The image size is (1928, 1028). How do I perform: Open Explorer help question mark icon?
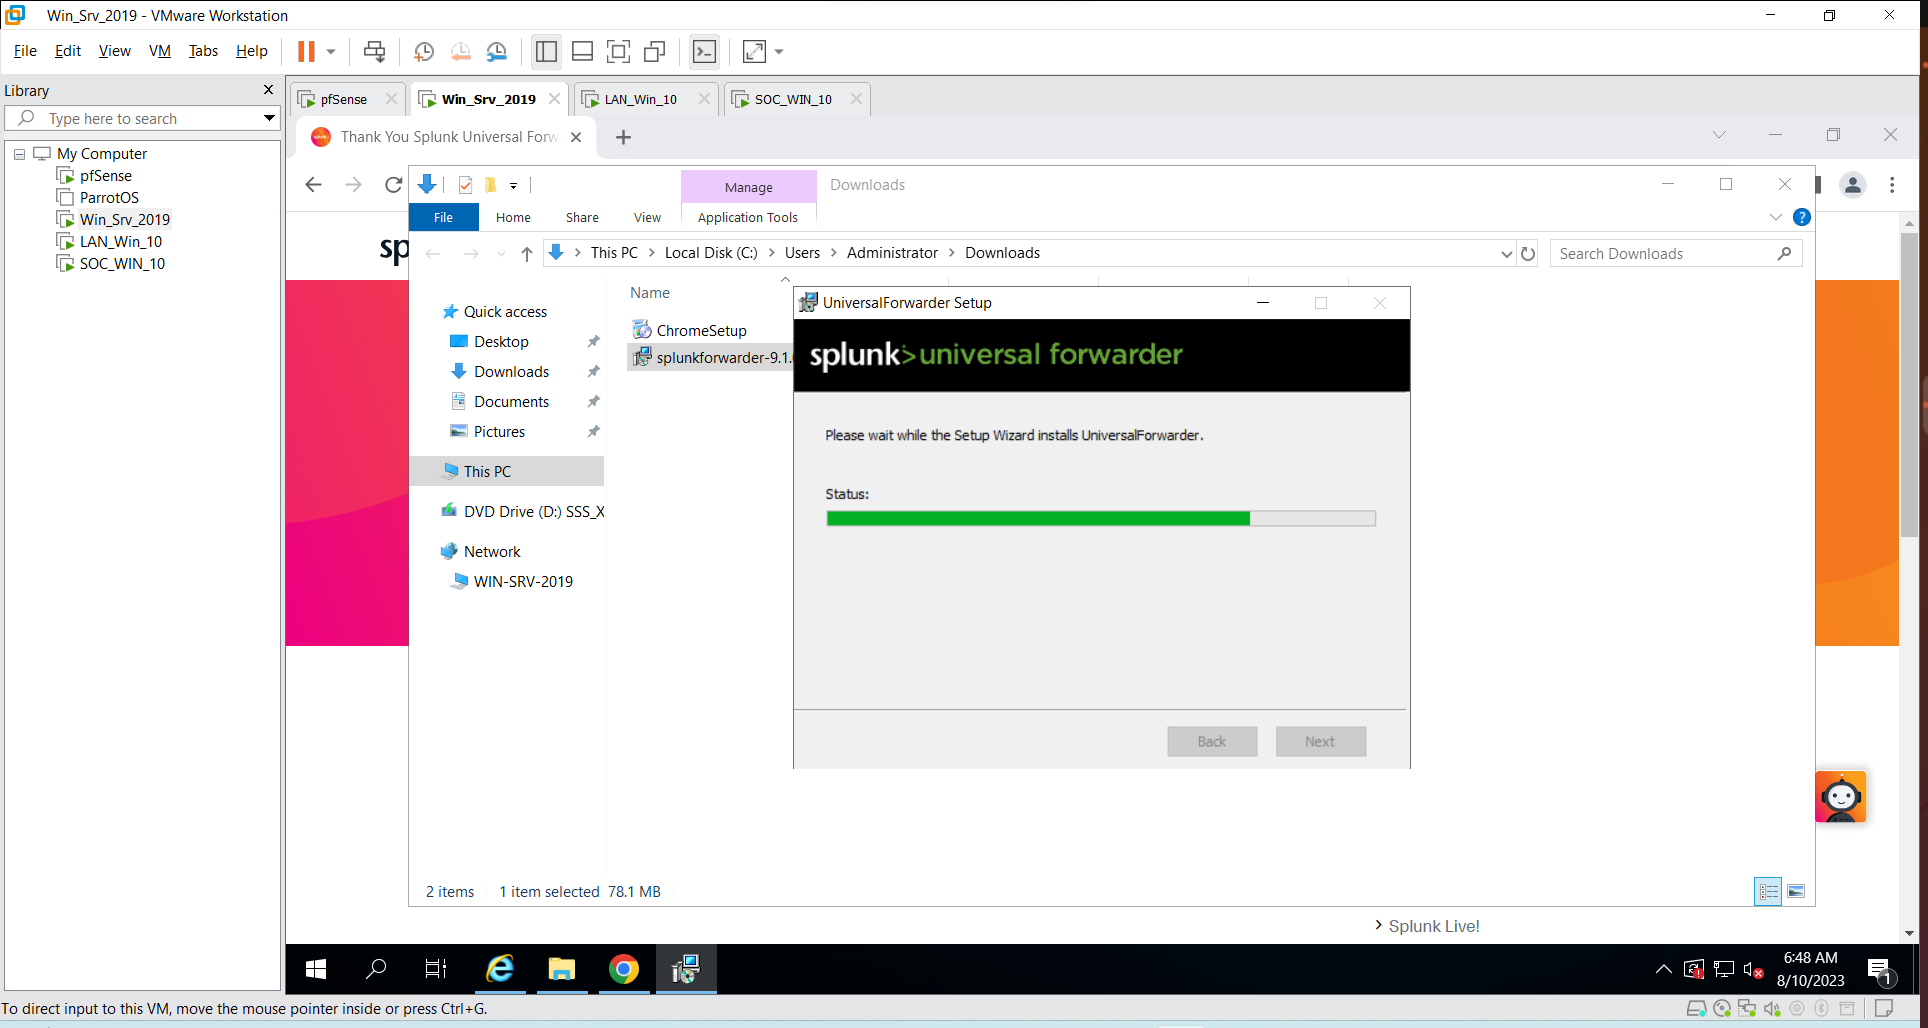[x=1802, y=217]
